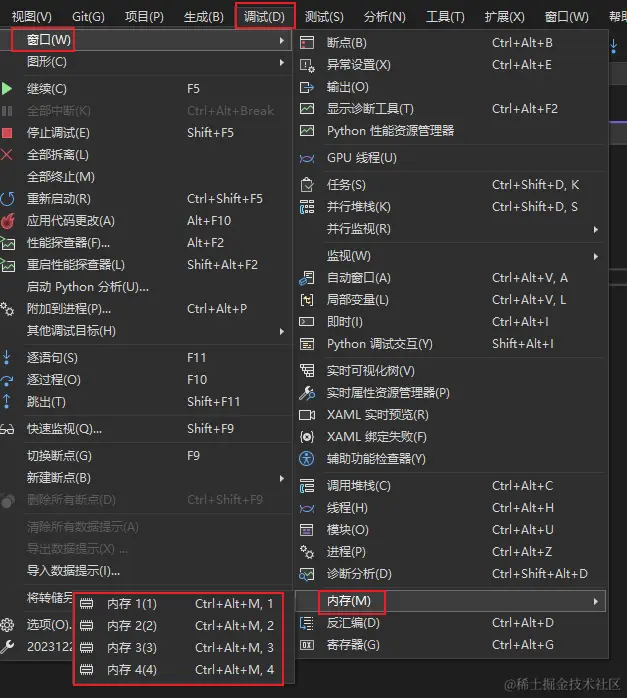Expand the 窗口(W) submenu arrow
Image resolution: width=627 pixels, height=698 pixels.
point(282,41)
